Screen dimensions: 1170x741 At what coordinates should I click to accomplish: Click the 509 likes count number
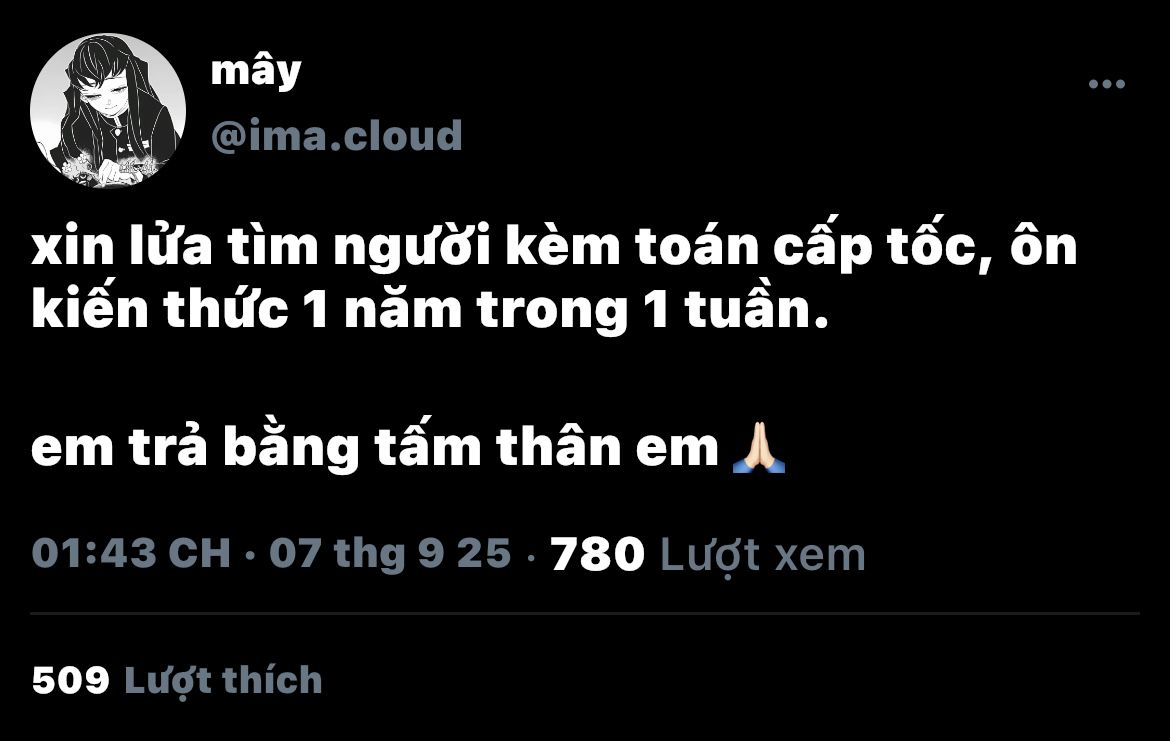tap(71, 681)
